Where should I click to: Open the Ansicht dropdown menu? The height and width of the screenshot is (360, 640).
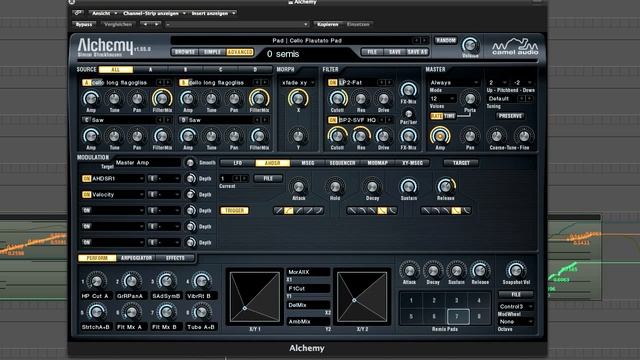[104, 13]
